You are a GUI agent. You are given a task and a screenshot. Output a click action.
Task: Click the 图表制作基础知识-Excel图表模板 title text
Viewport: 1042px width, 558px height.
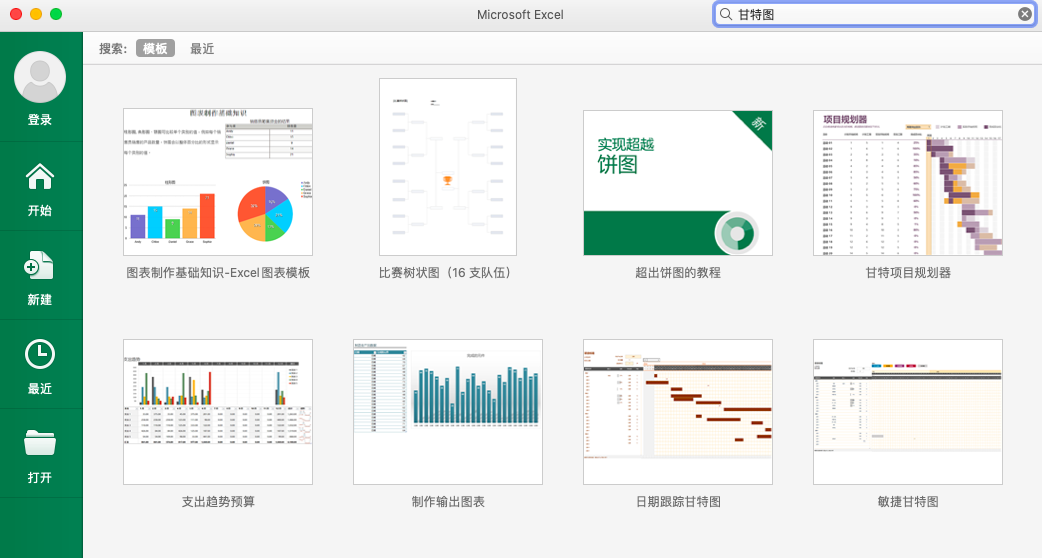pos(218,272)
